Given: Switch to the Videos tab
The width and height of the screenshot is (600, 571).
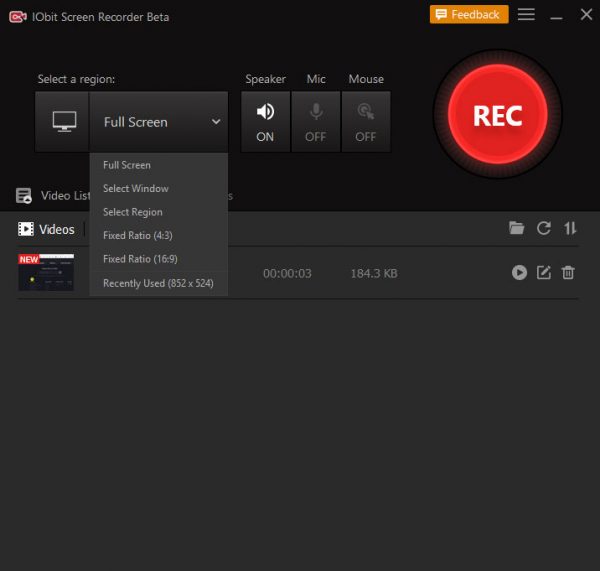Looking at the screenshot, I should point(47,229).
